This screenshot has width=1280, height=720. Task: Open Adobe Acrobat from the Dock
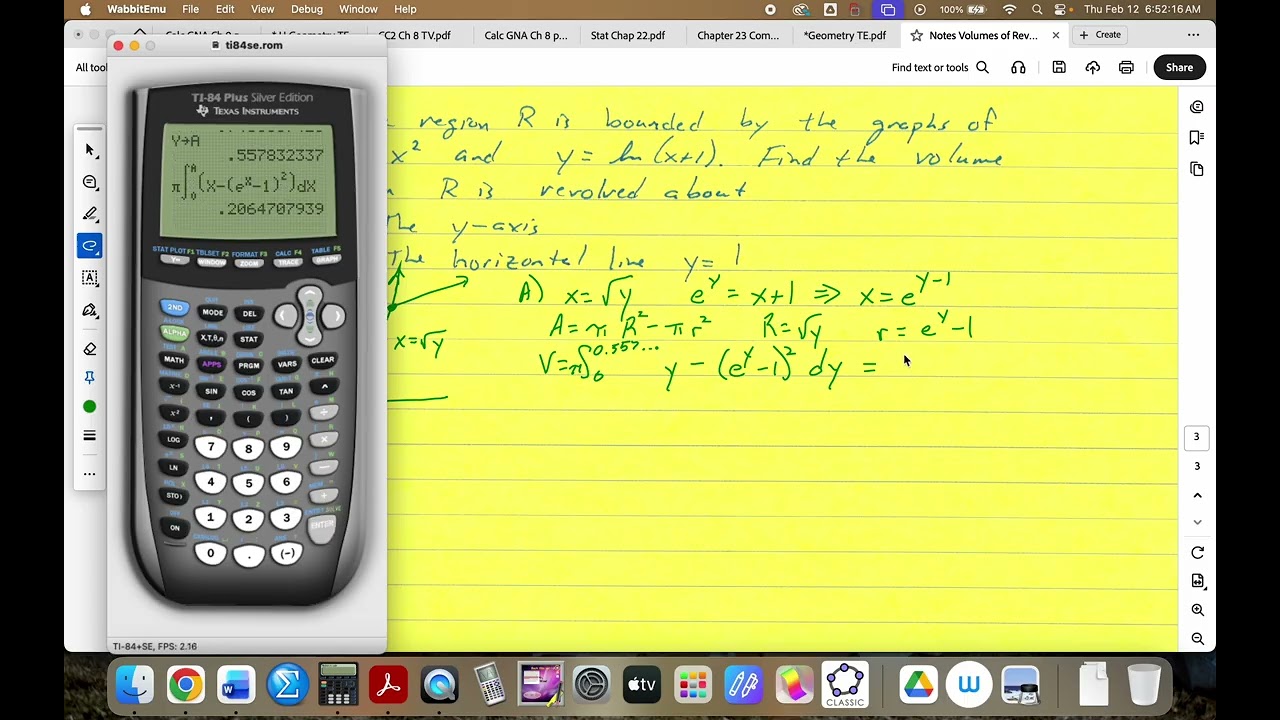pos(388,685)
